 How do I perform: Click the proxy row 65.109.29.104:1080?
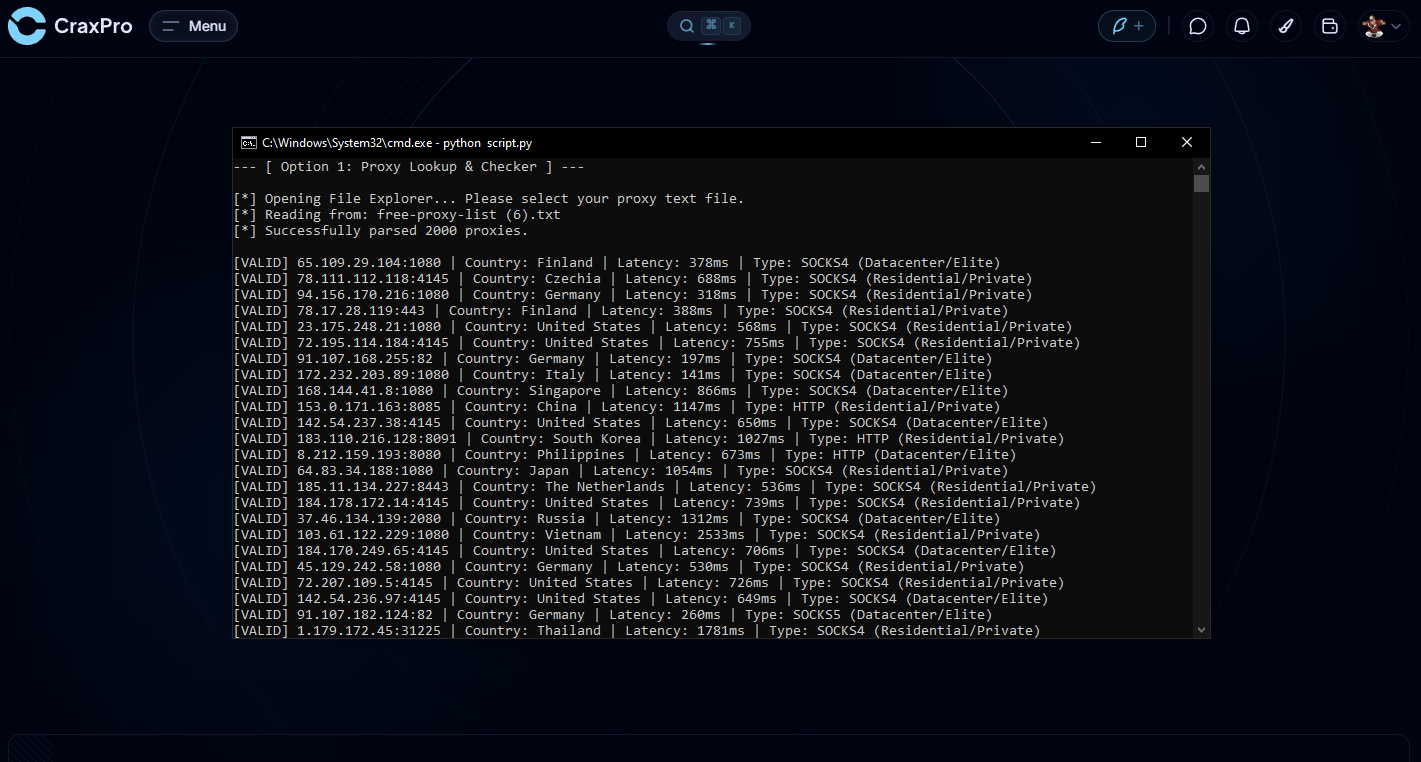coord(617,263)
